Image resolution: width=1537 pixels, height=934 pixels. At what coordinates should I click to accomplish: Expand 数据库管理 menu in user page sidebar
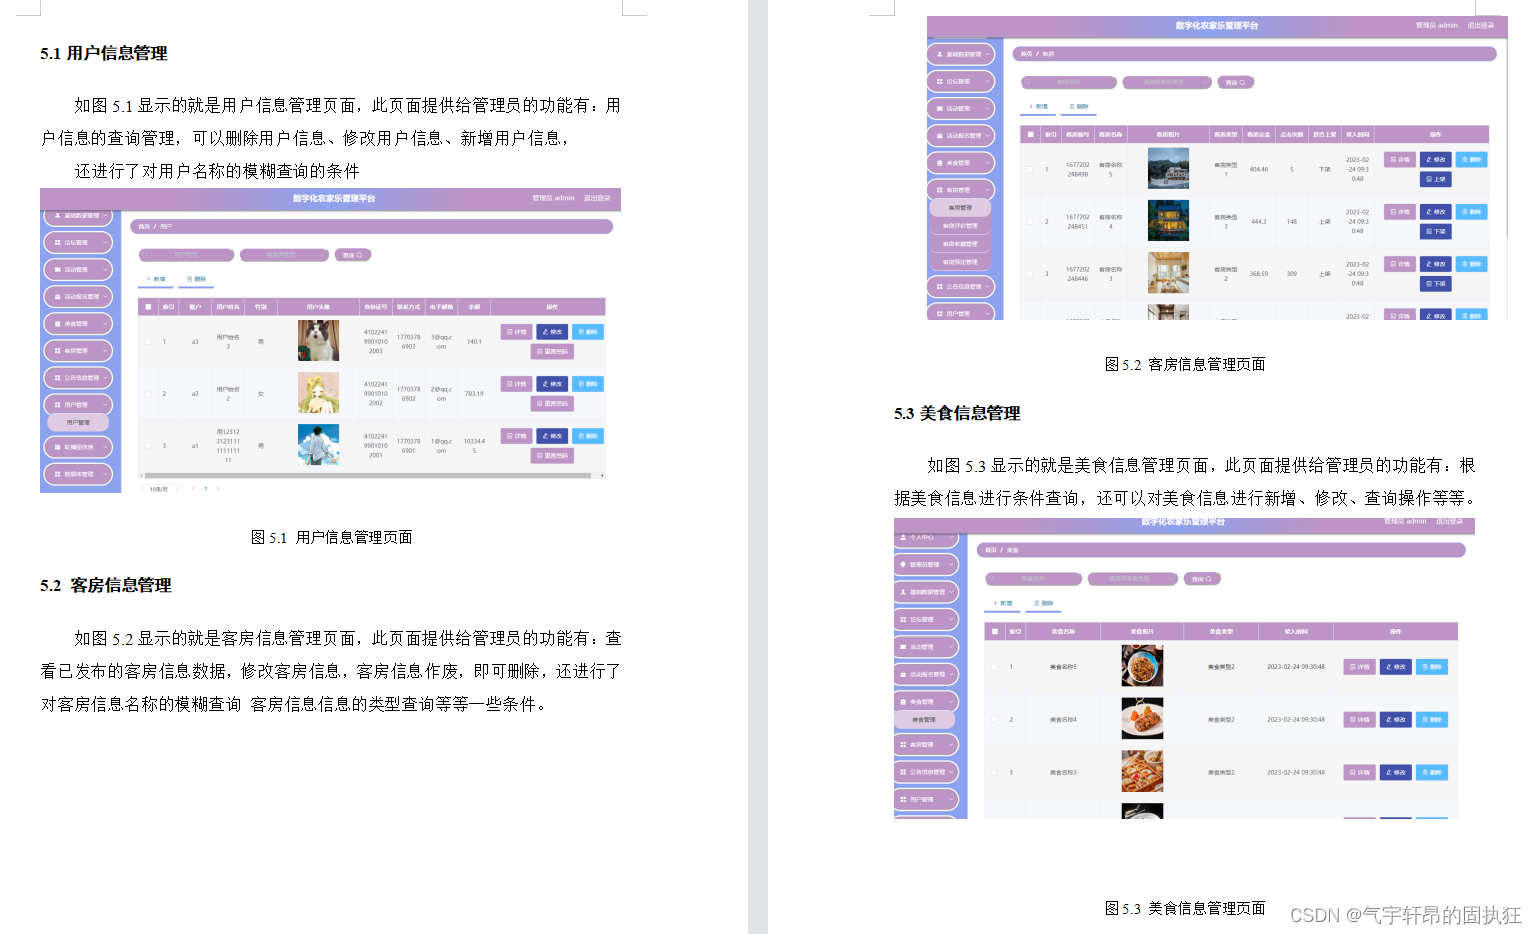[78, 474]
